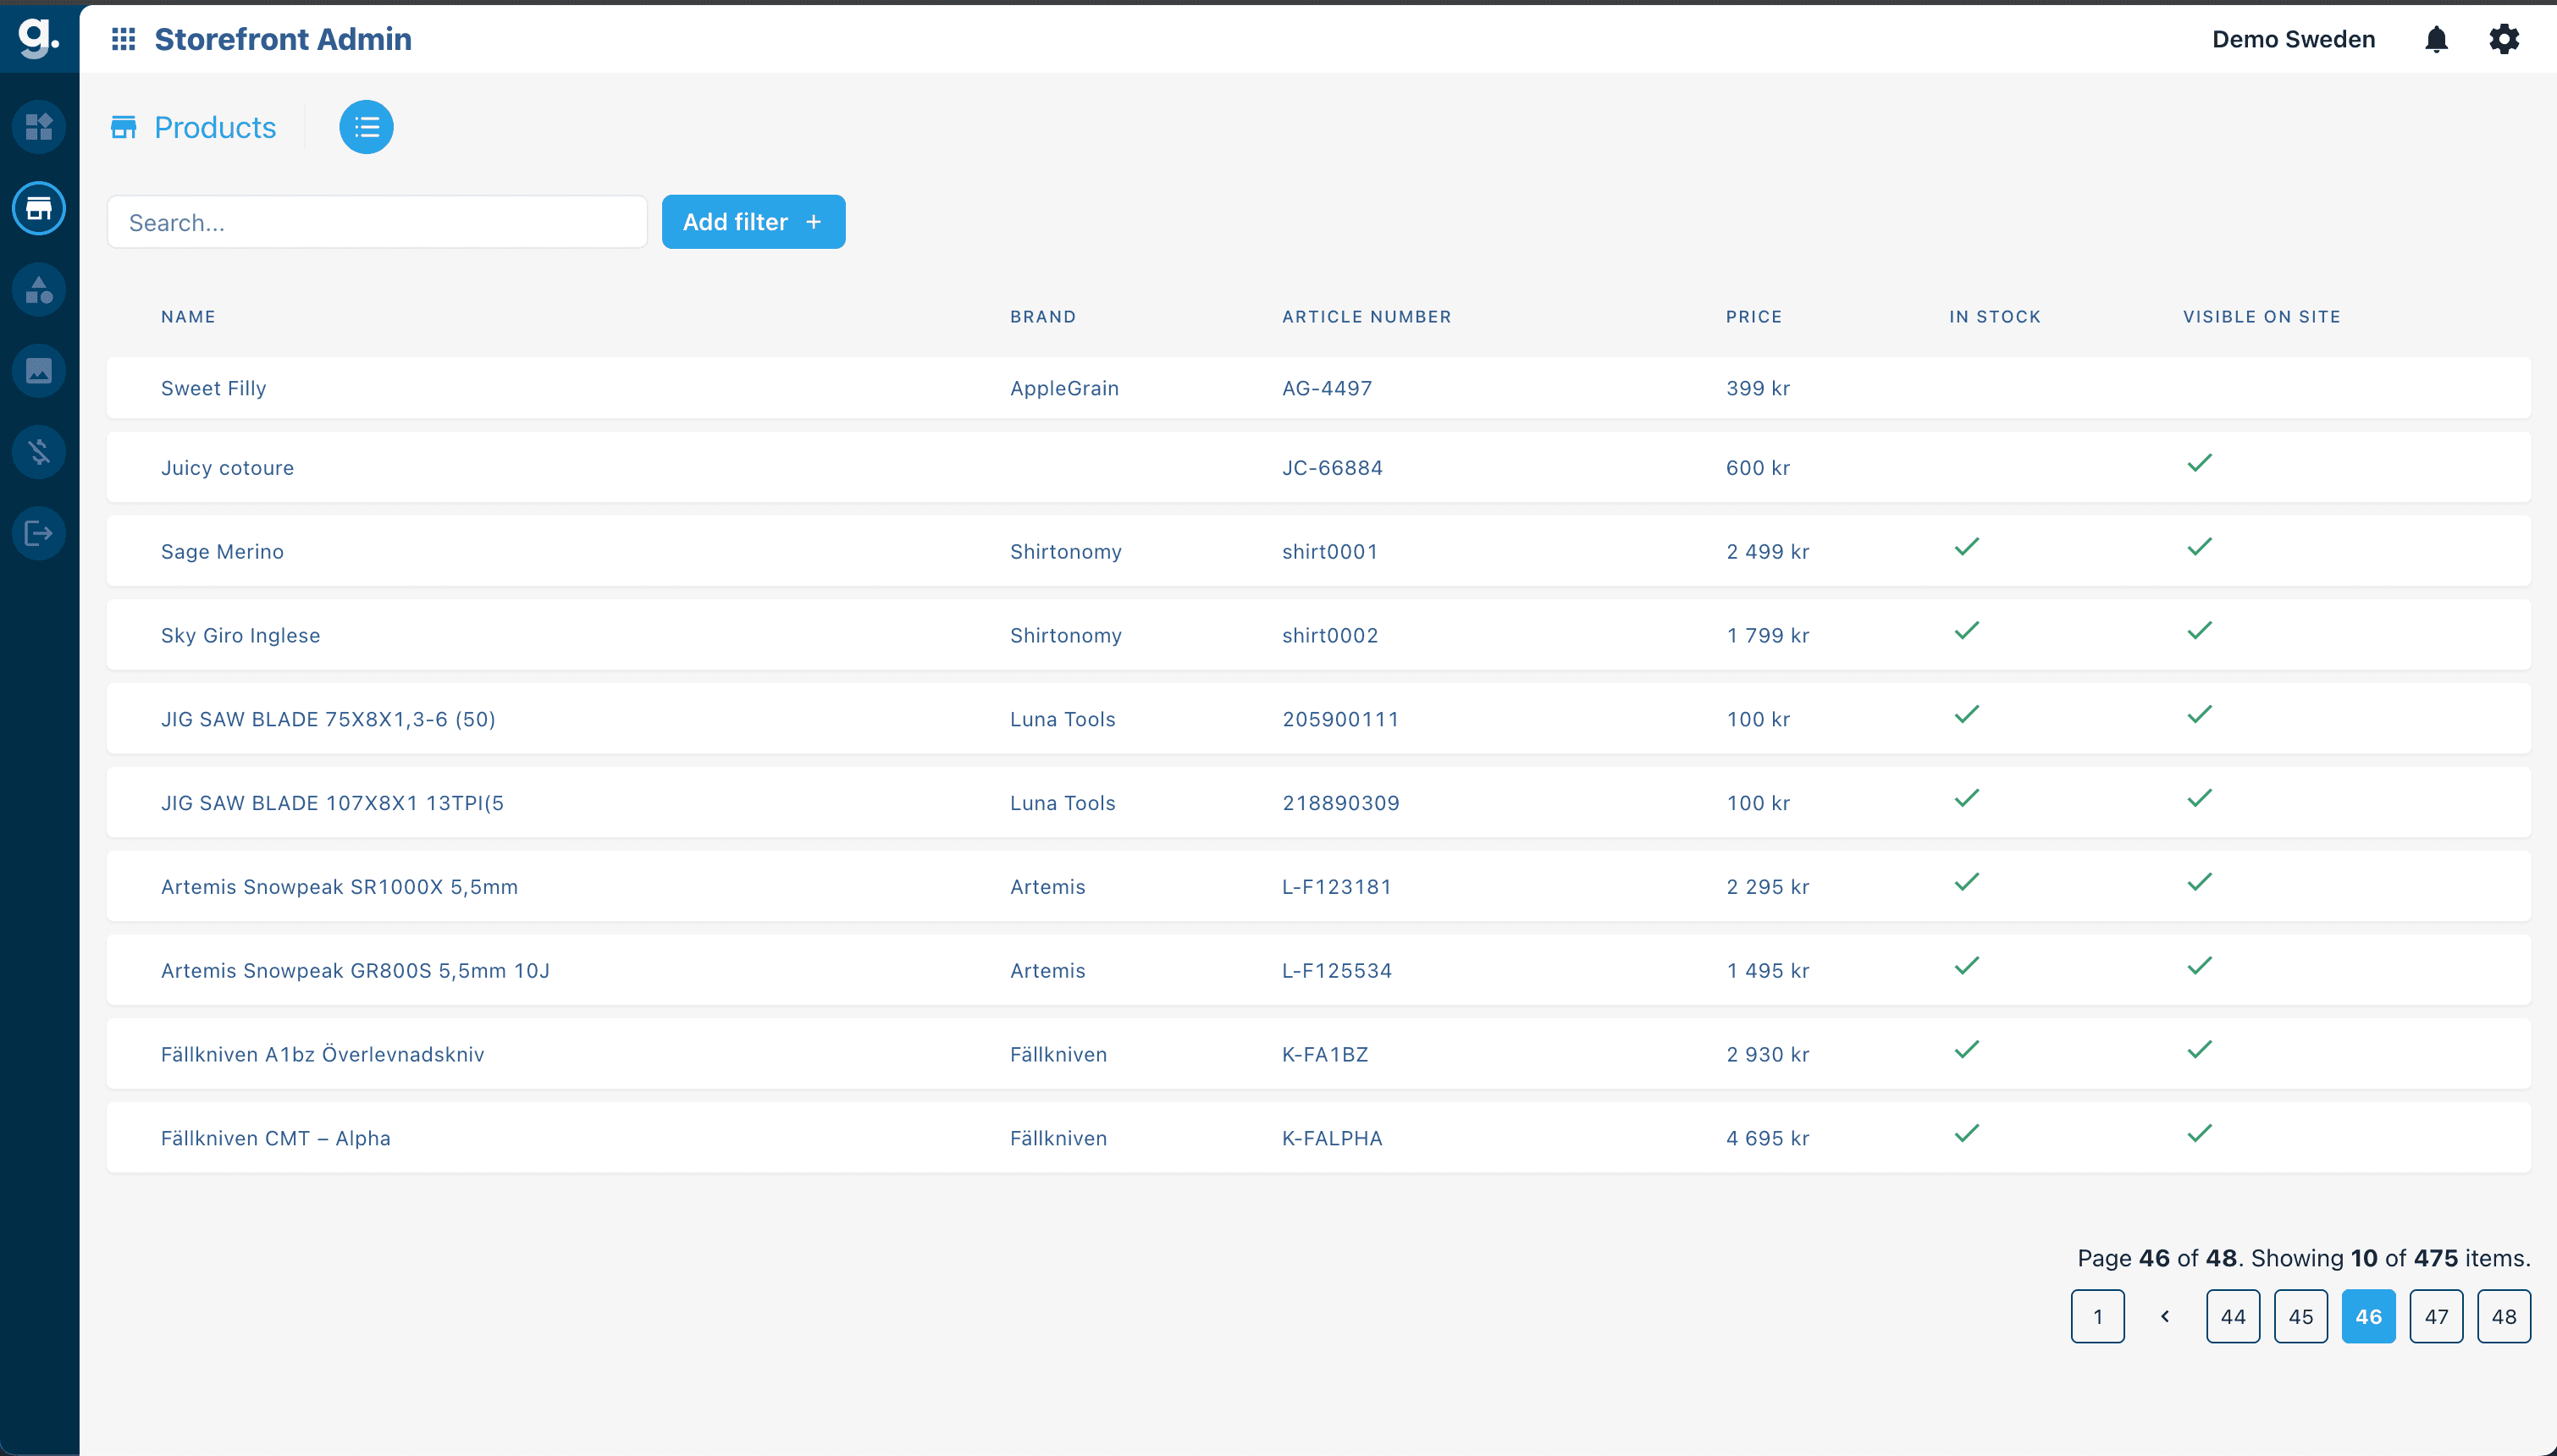Click the Add filter button
The height and width of the screenshot is (1456, 2557).
pos(753,221)
